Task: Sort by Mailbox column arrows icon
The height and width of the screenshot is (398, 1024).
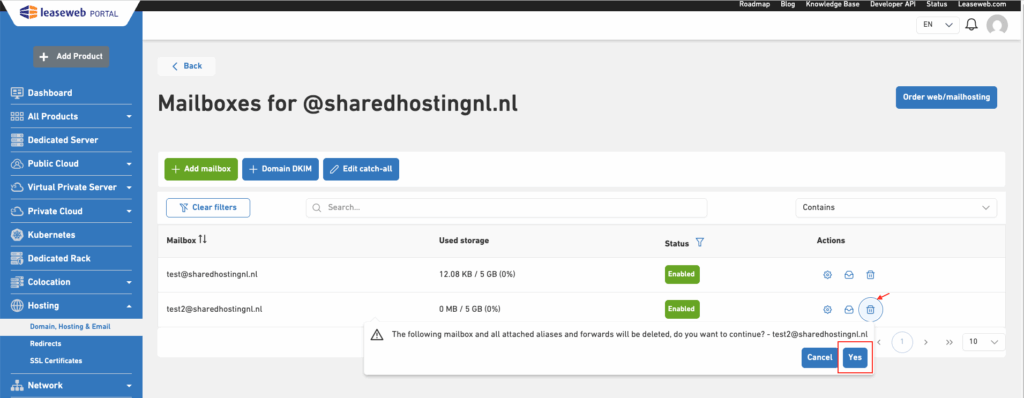Action: [x=202, y=240]
